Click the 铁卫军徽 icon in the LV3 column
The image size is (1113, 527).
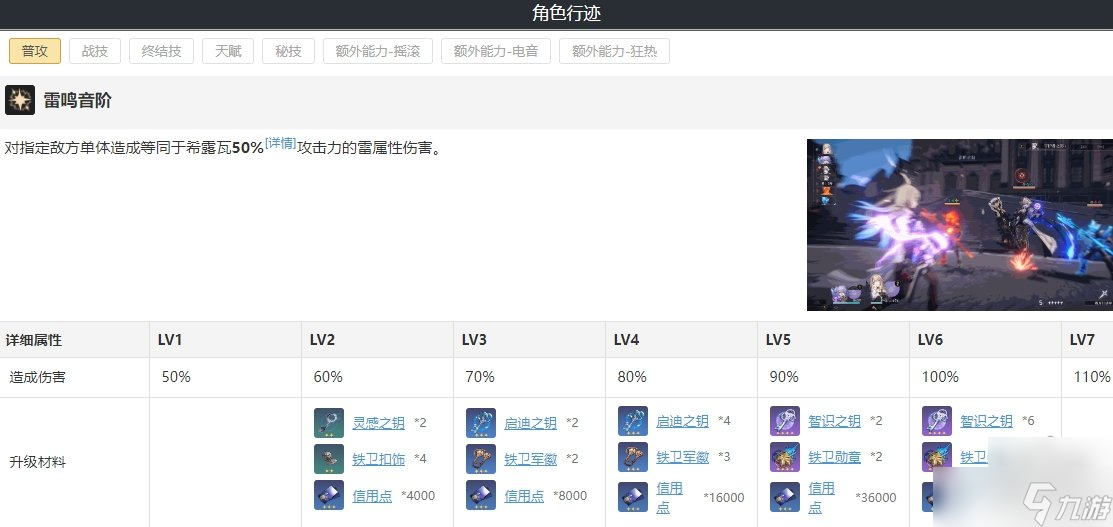(481, 459)
